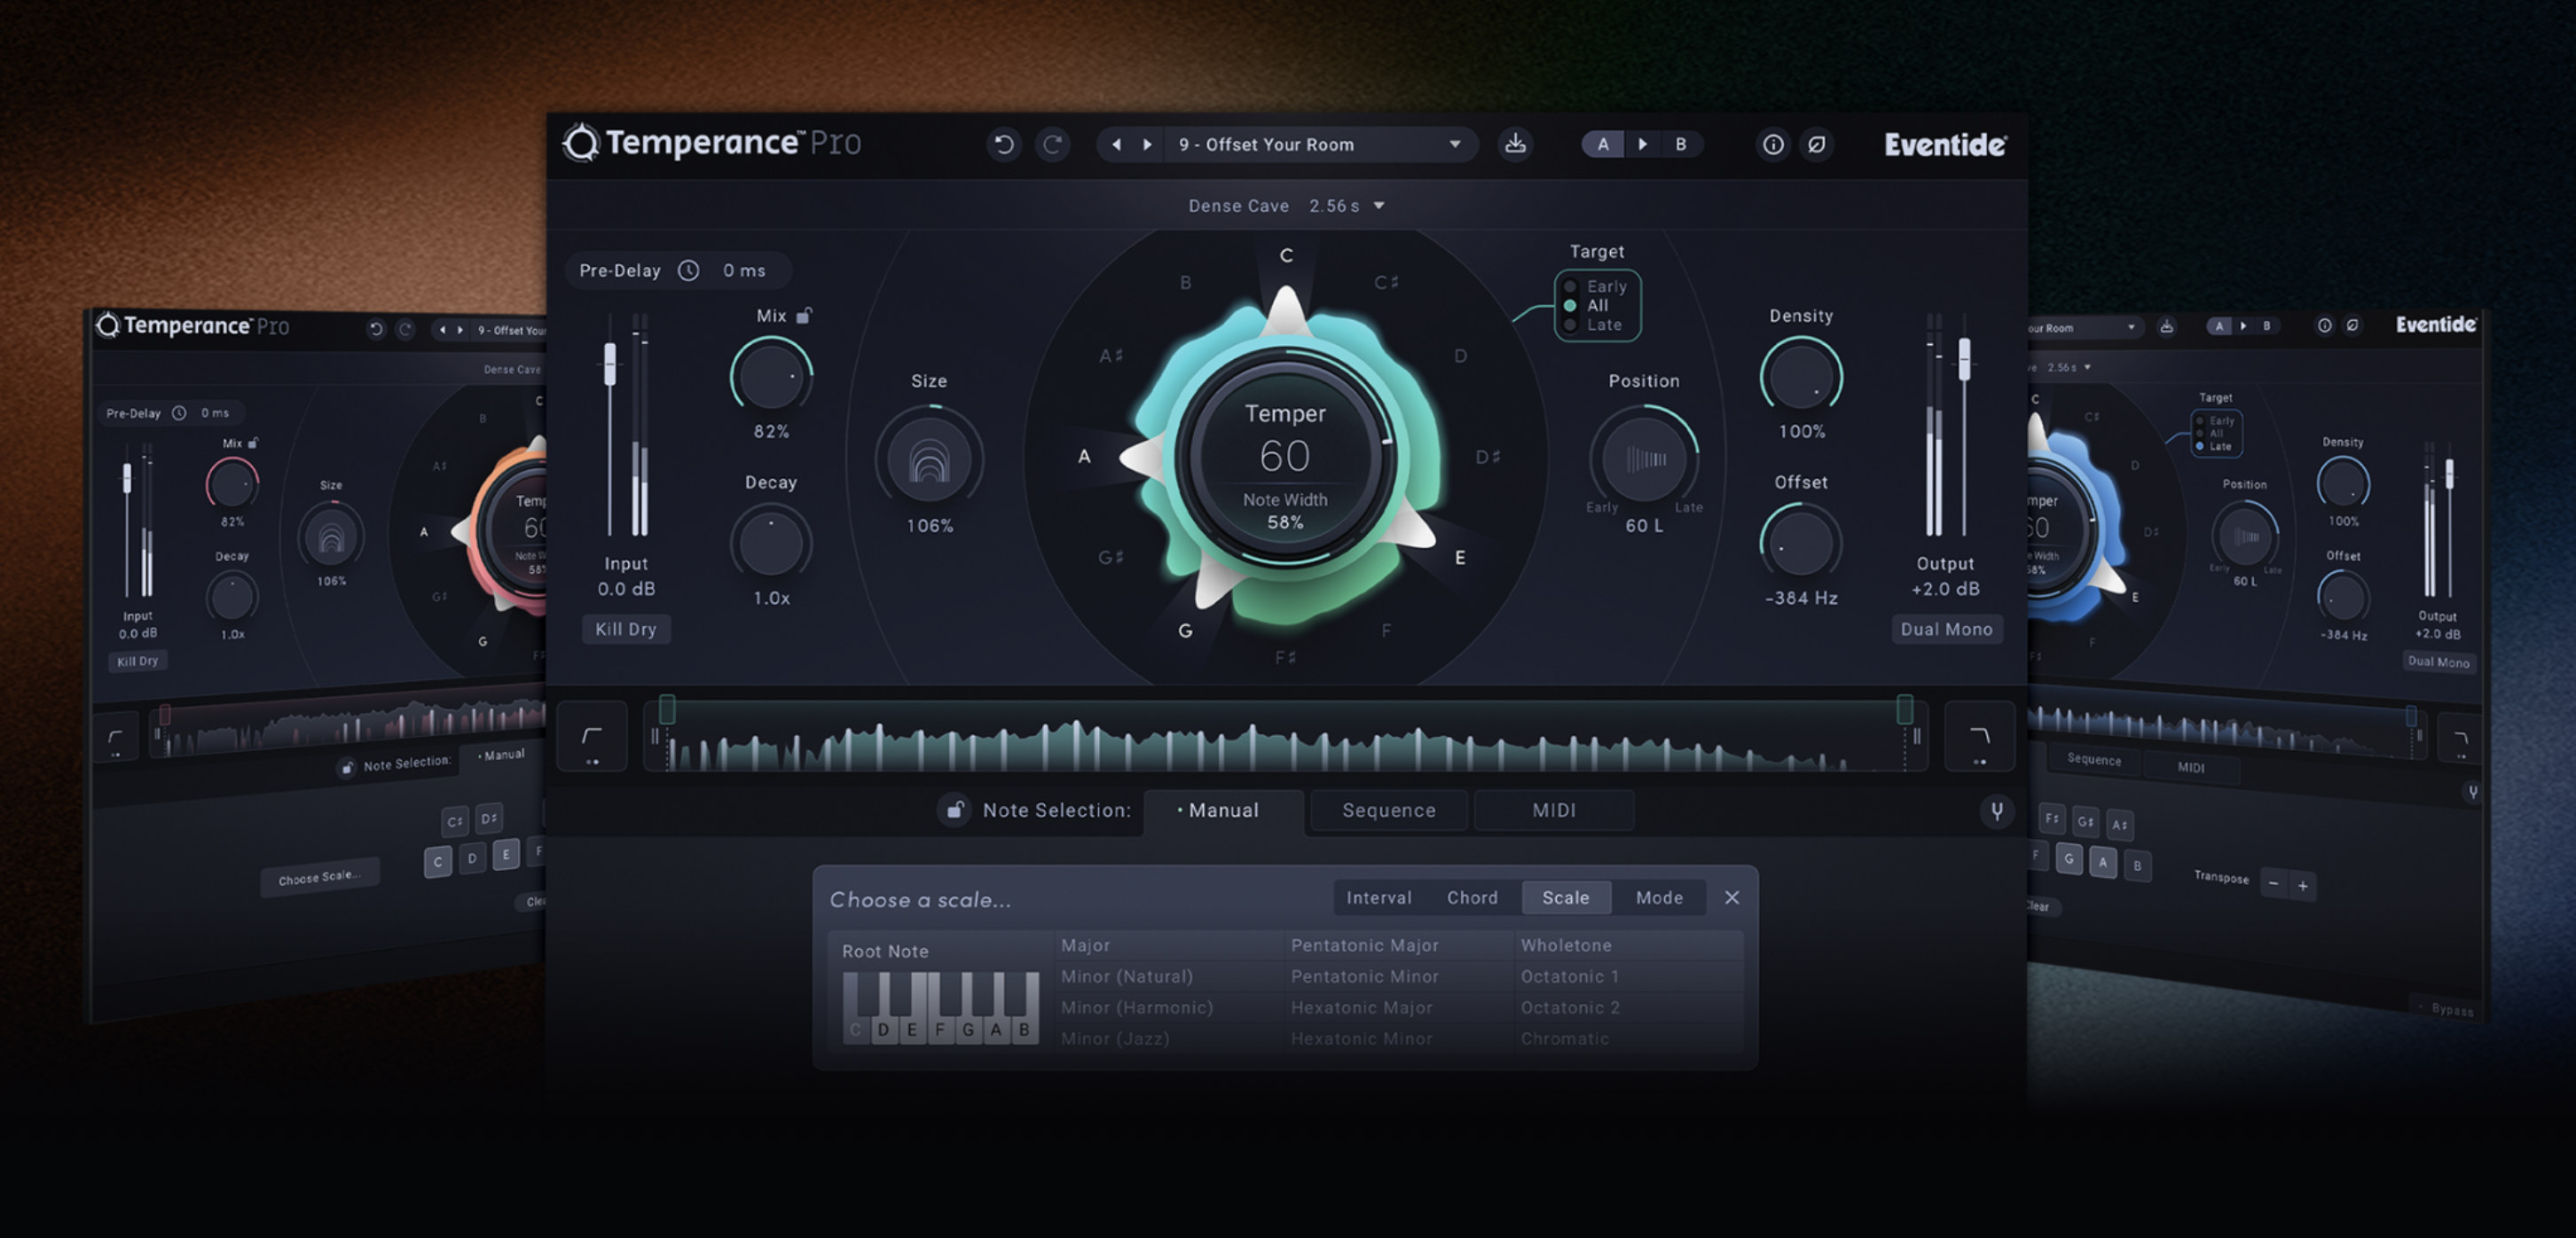The height and width of the screenshot is (1238, 2576).
Task: Select note D on the note wheel
Action: click(x=1460, y=356)
